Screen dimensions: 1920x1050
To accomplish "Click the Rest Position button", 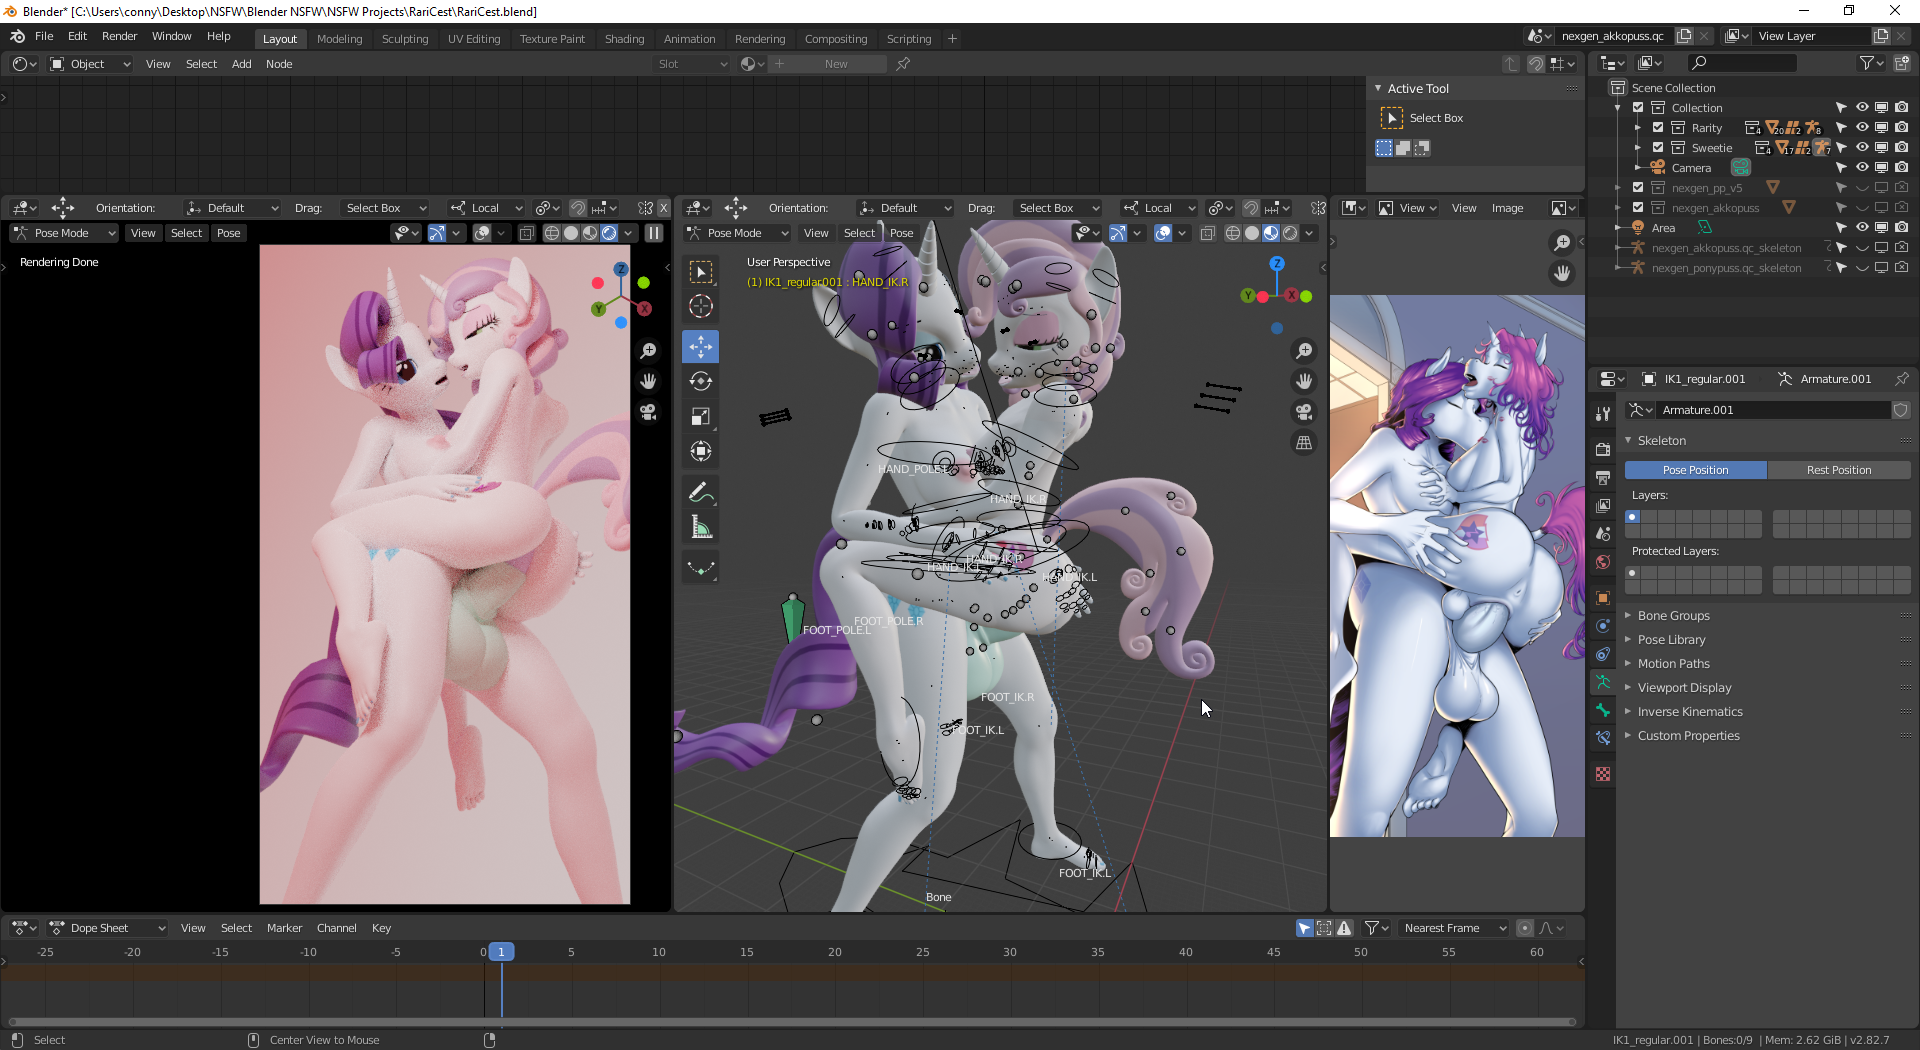I will click(1838, 470).
